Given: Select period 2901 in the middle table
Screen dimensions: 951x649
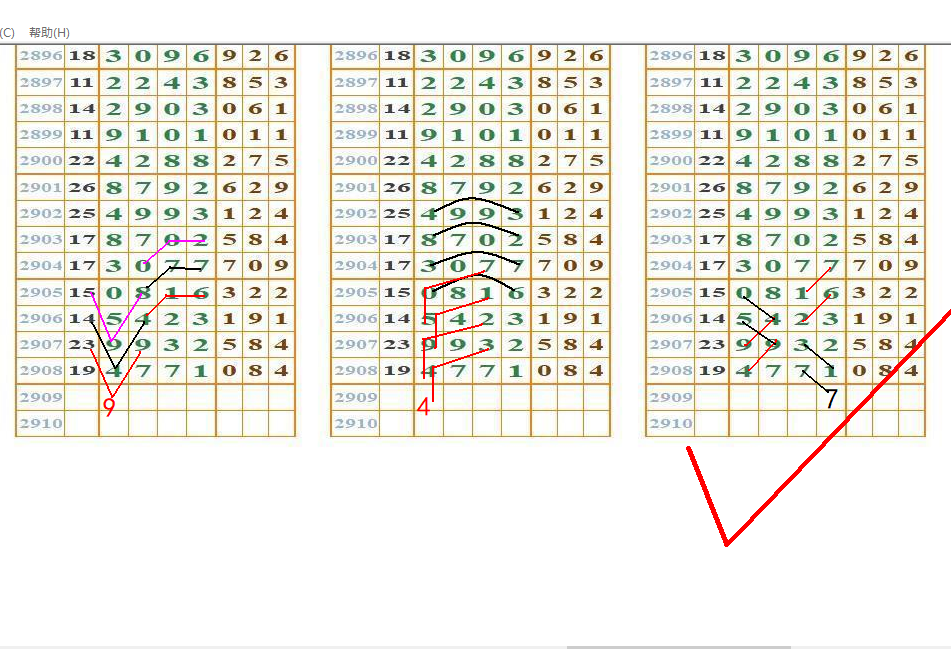Looking at the screenshot, I should (356, 187).
